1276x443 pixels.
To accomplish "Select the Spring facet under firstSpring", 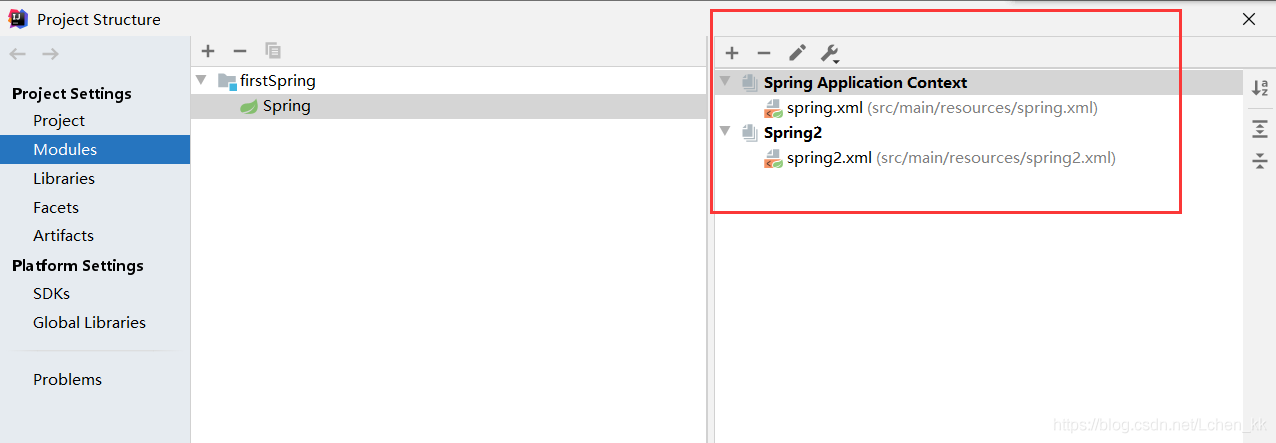I will coord(448,106).
